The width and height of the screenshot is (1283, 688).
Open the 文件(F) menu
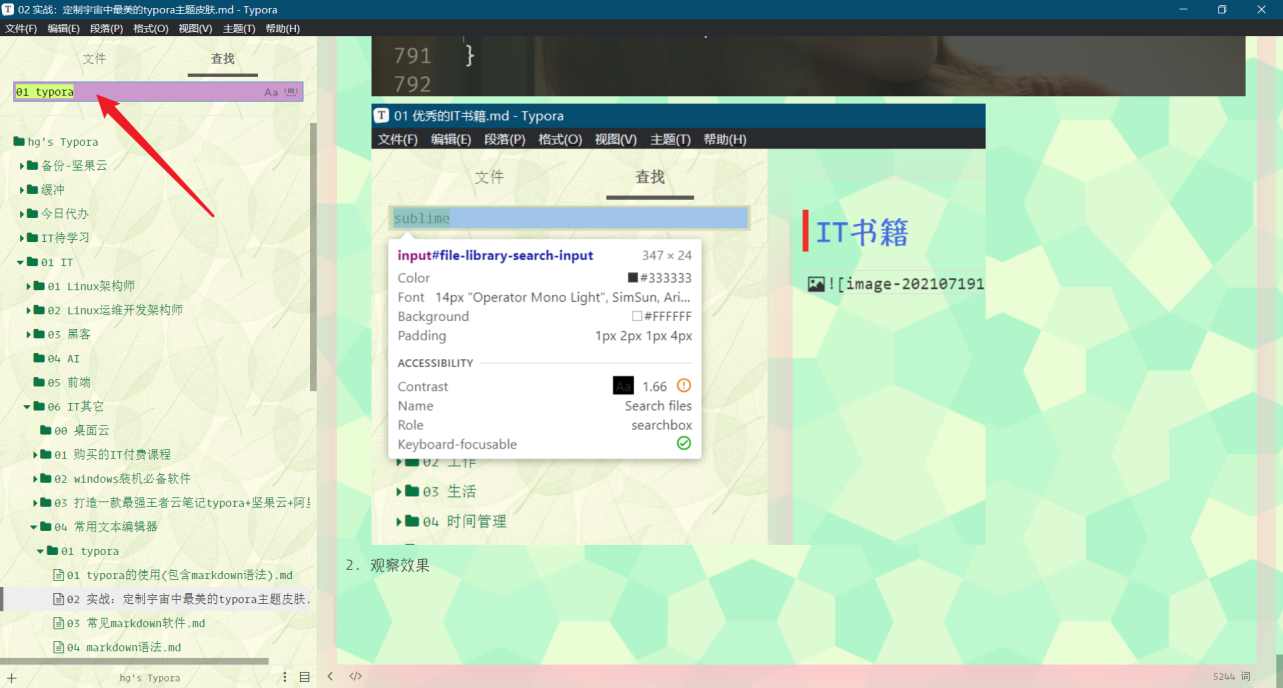point(21,28)
